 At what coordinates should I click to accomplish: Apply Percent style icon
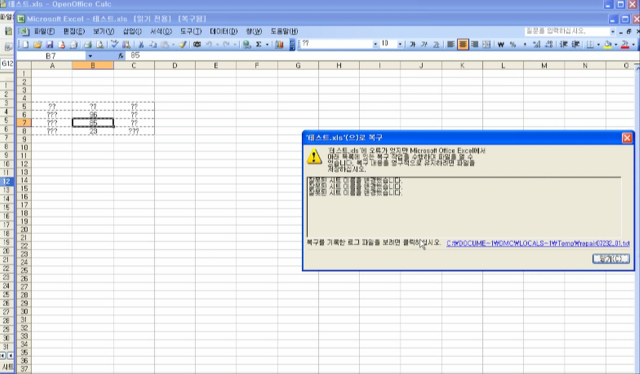pos(513,44)
